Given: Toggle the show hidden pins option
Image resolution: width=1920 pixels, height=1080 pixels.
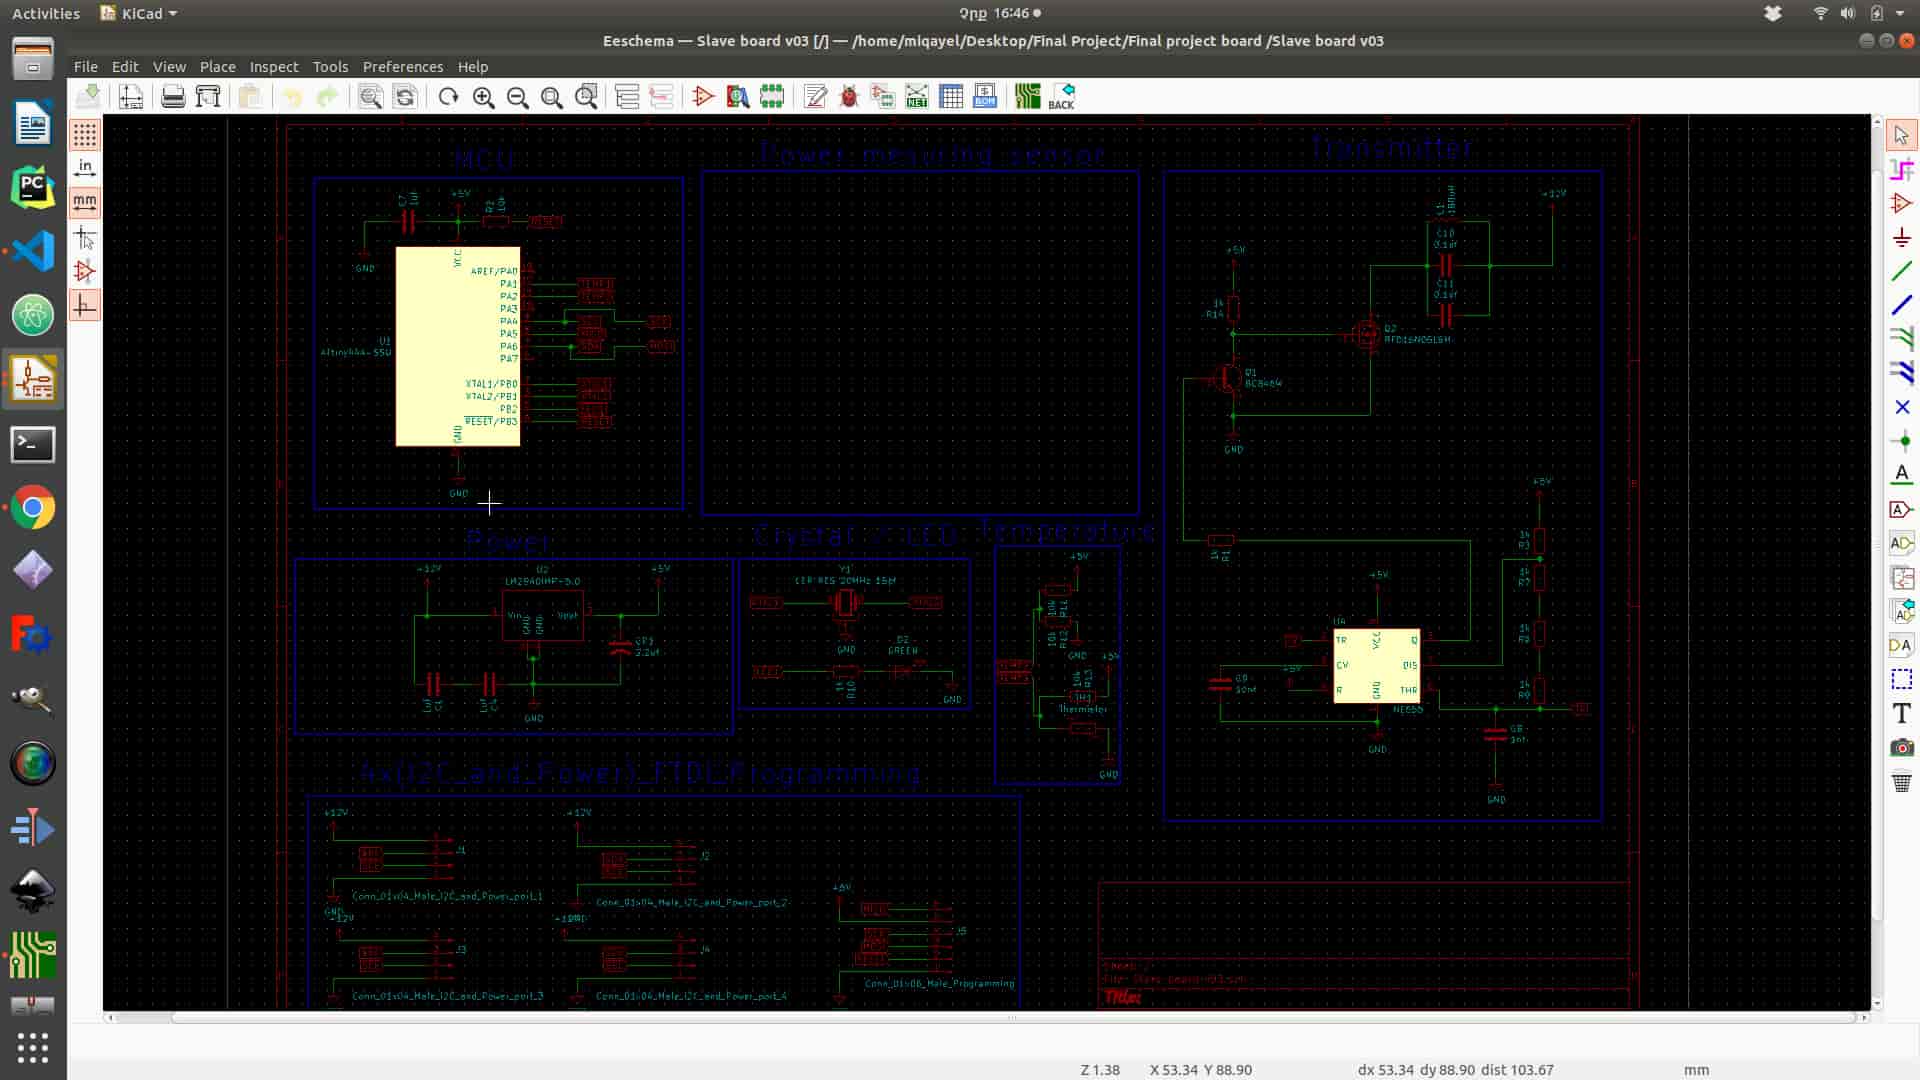Looking at the screenshot, I should coord(85,271).
